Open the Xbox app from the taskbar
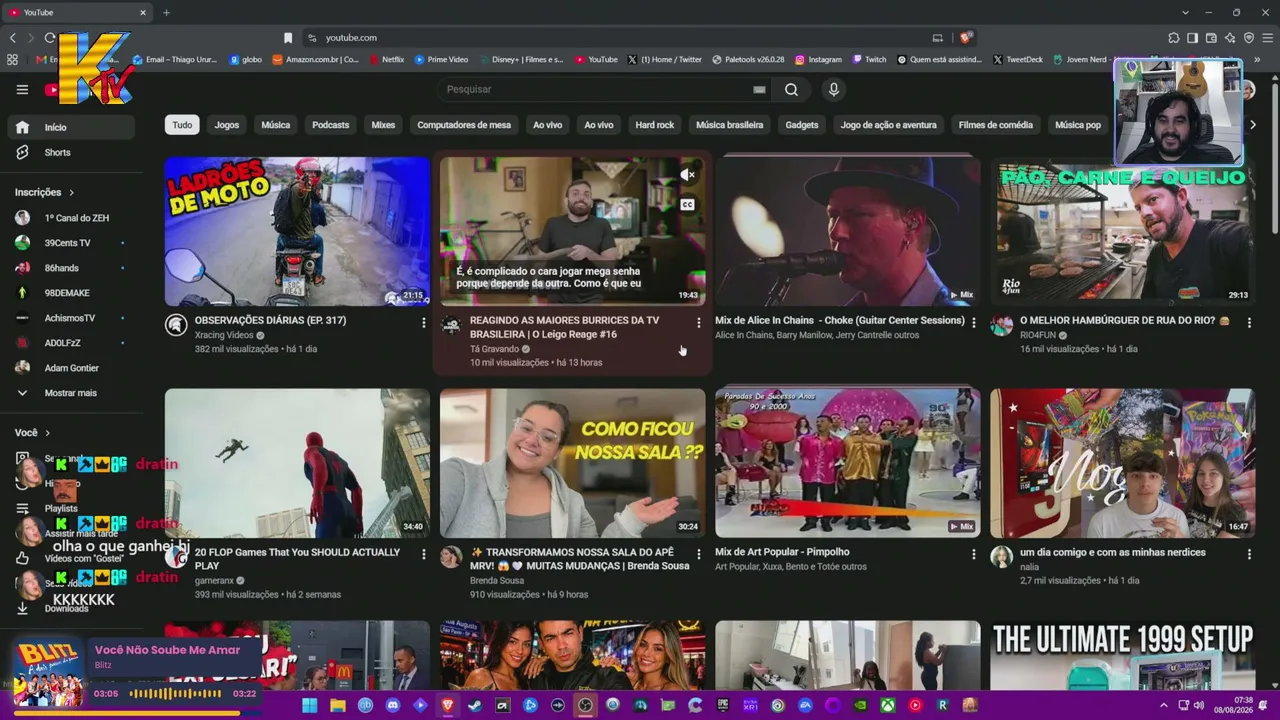Image resolution: width=1280 pixels, height=720 pixels. pyautogui.click(x=888, y=705)
